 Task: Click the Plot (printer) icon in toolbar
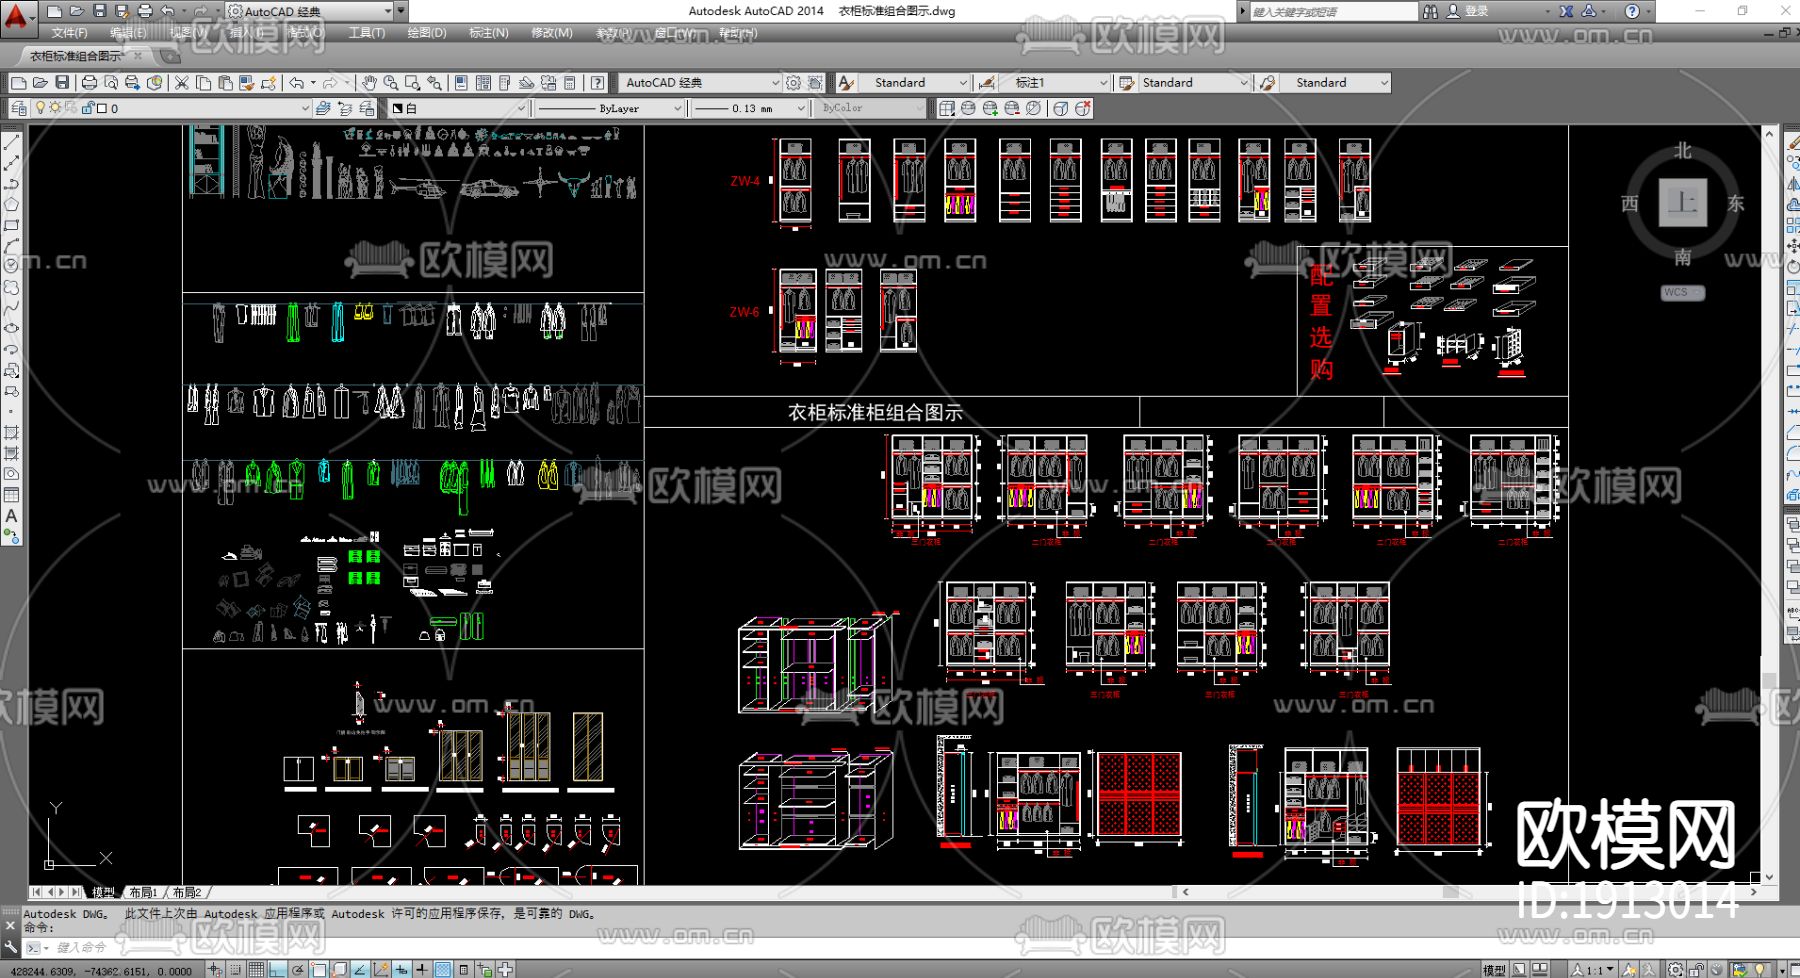click(x=89, y=83)
